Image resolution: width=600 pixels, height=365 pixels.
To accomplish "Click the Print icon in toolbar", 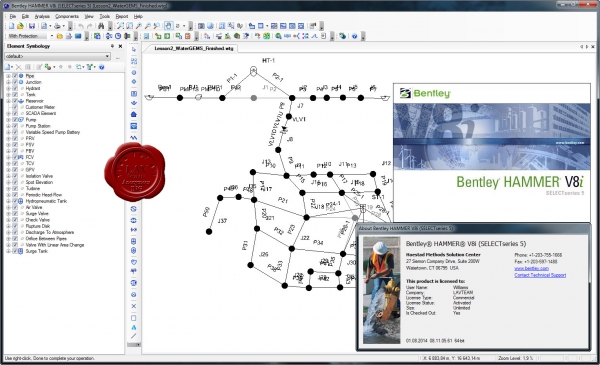I will tap(57, 26).
